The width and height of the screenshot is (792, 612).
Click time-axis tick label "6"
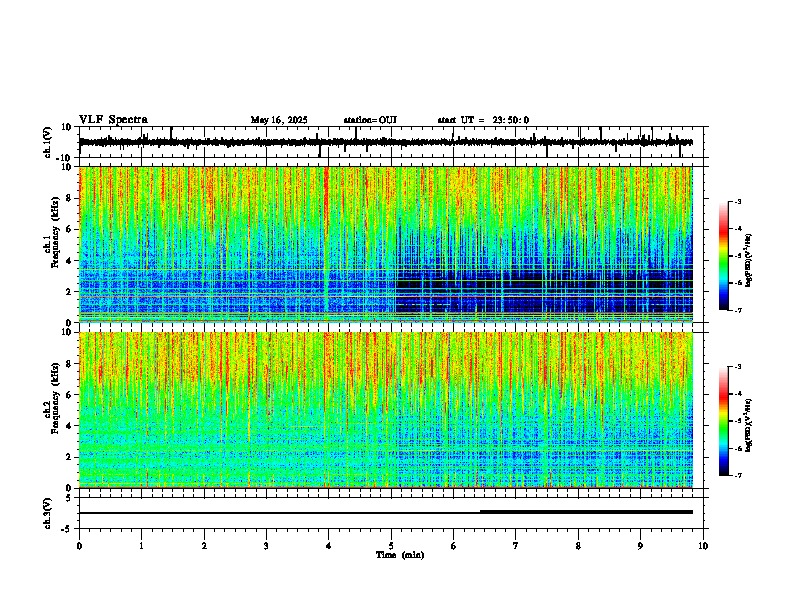(x=454, y=546)
